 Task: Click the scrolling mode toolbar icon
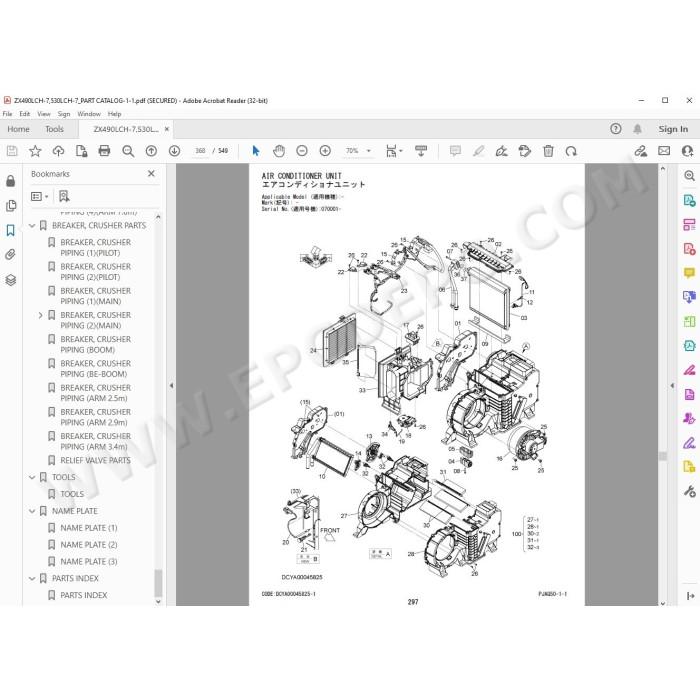[x=421, y=151]
